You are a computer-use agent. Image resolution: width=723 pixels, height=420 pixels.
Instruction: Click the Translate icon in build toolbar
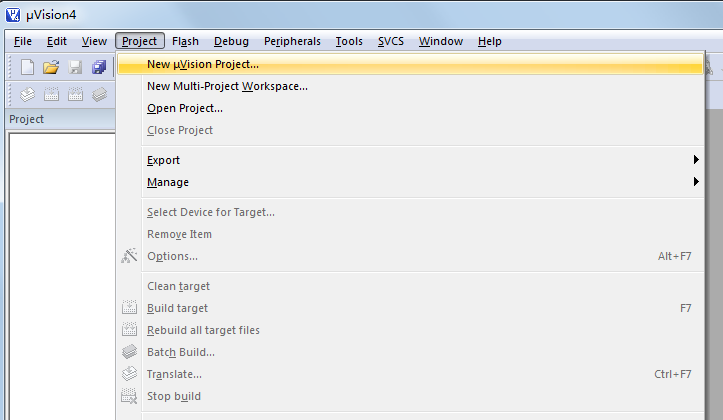click(28, 95)
